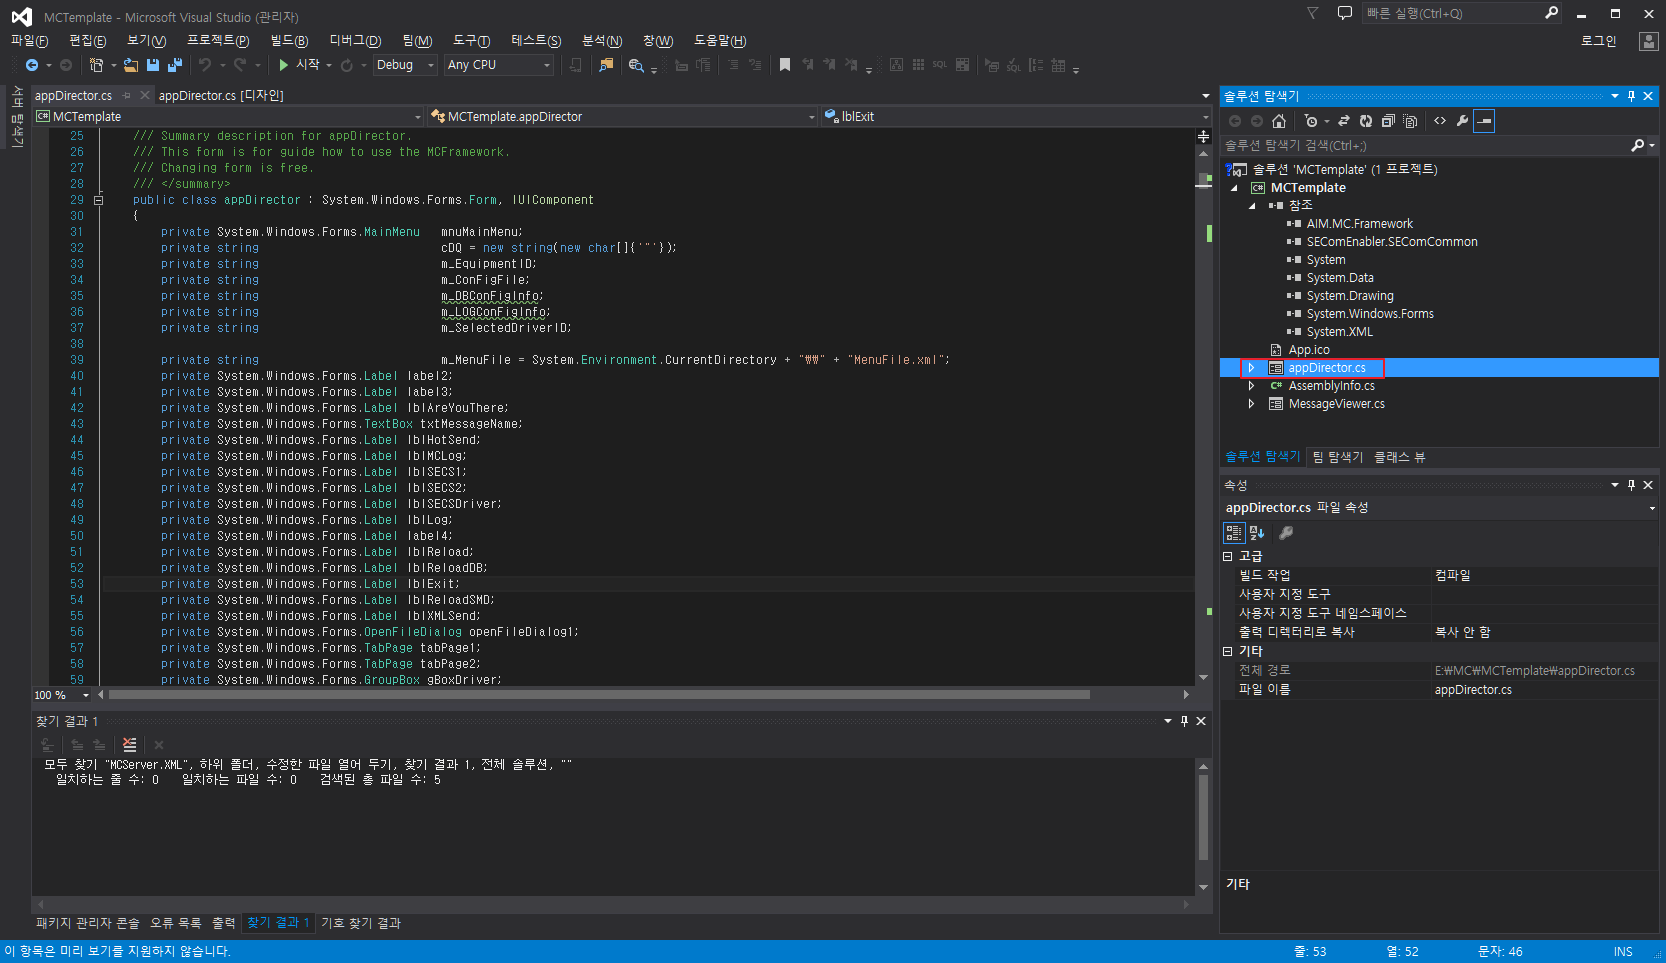This screenshot has height=963, width=1666.
Task: Toggle Preview Selected Items in Solution Explorer
Action: 1484,121
